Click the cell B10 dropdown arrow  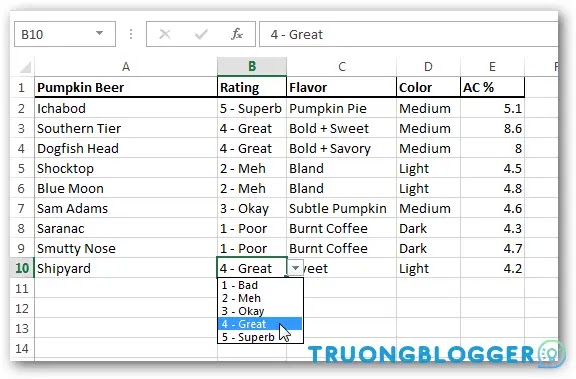coord(295,268)
